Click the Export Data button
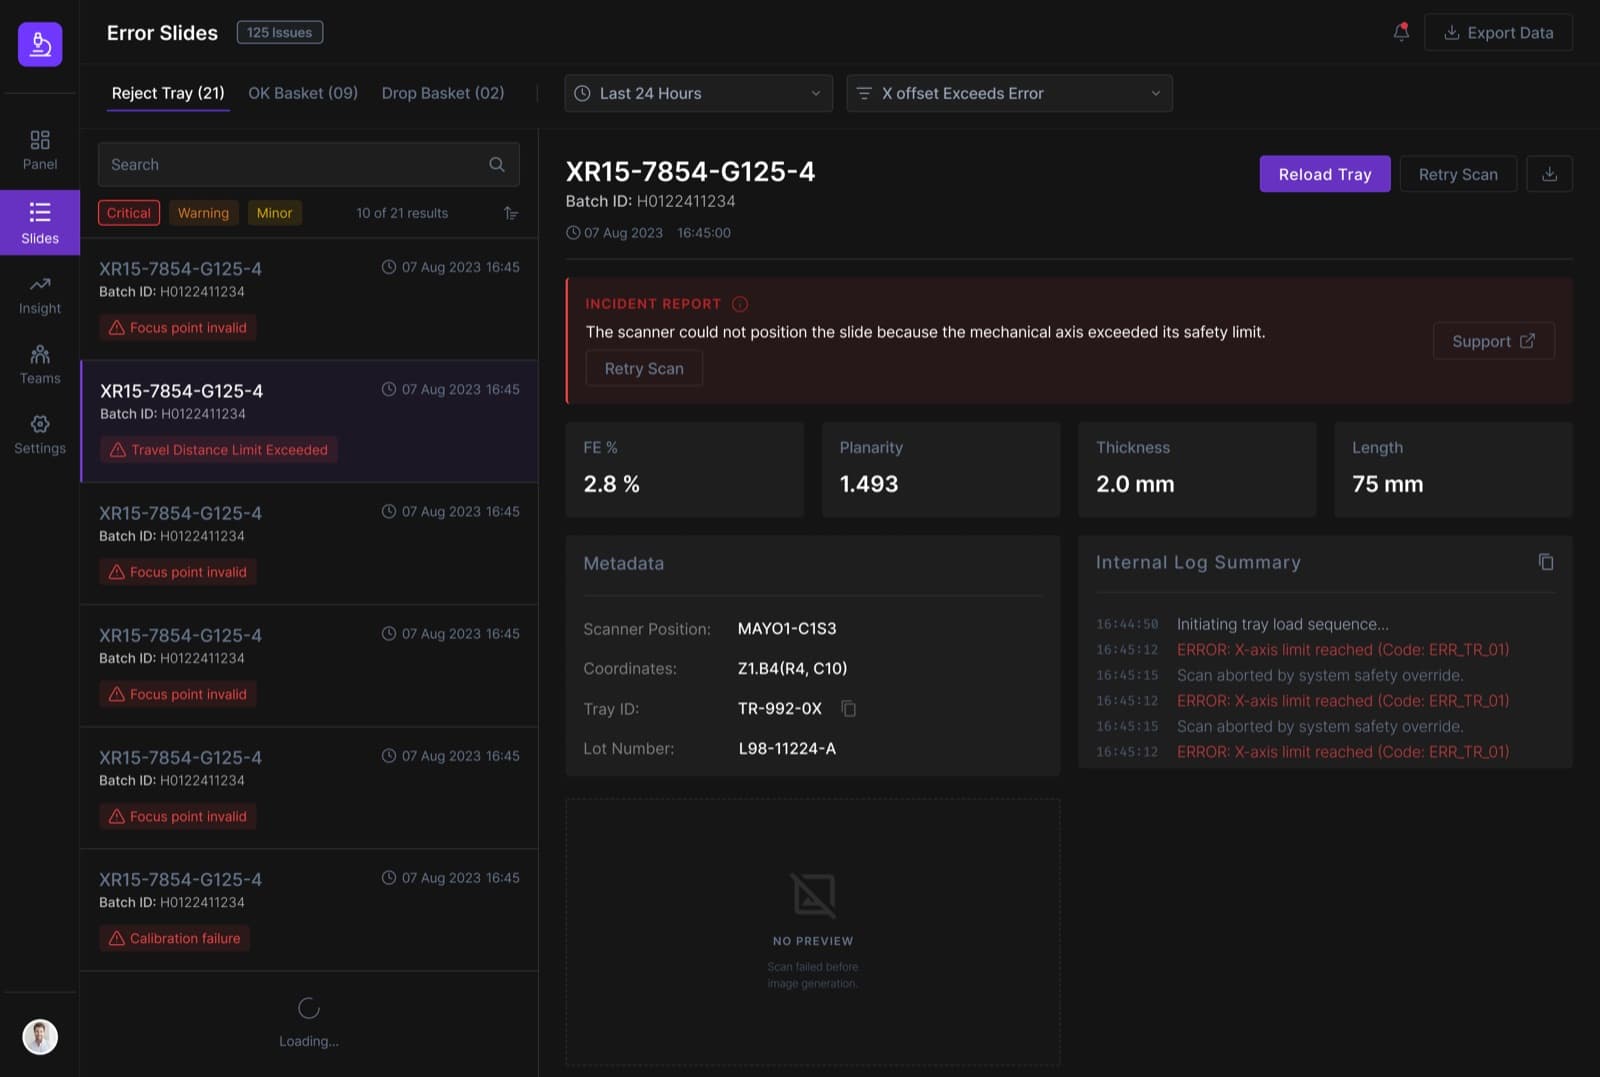Screen dimensions: 1600x1077 point(1498,32)
